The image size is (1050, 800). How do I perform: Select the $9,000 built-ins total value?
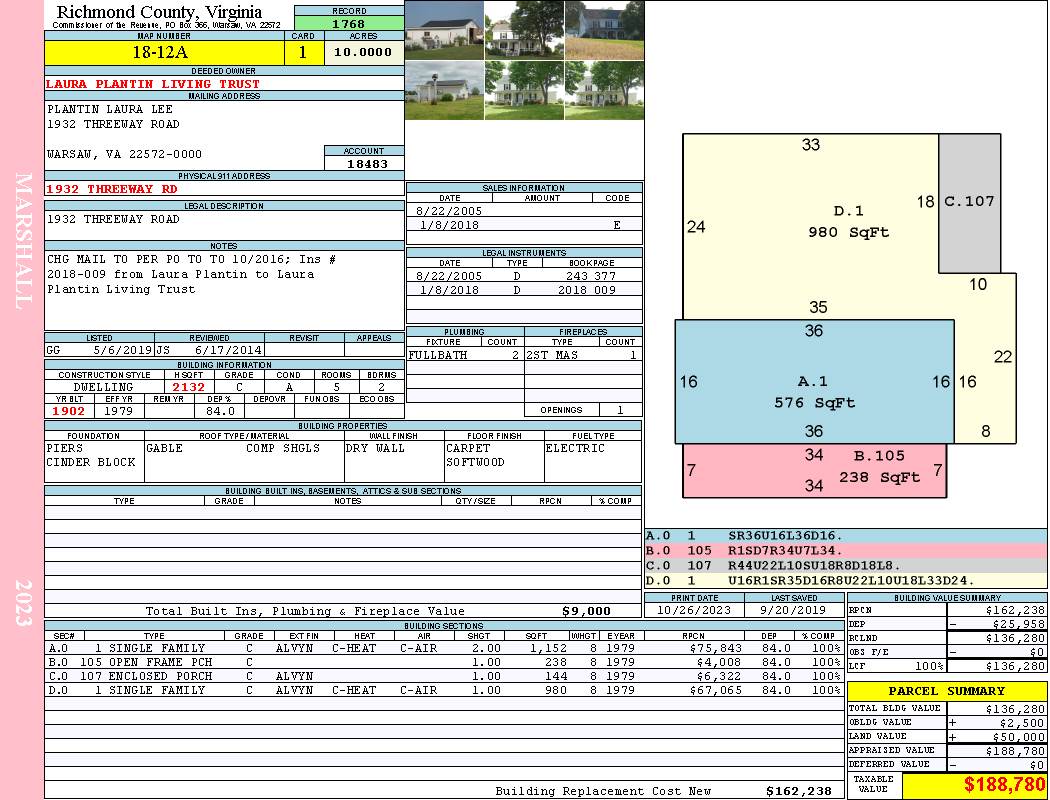(587, 611)
